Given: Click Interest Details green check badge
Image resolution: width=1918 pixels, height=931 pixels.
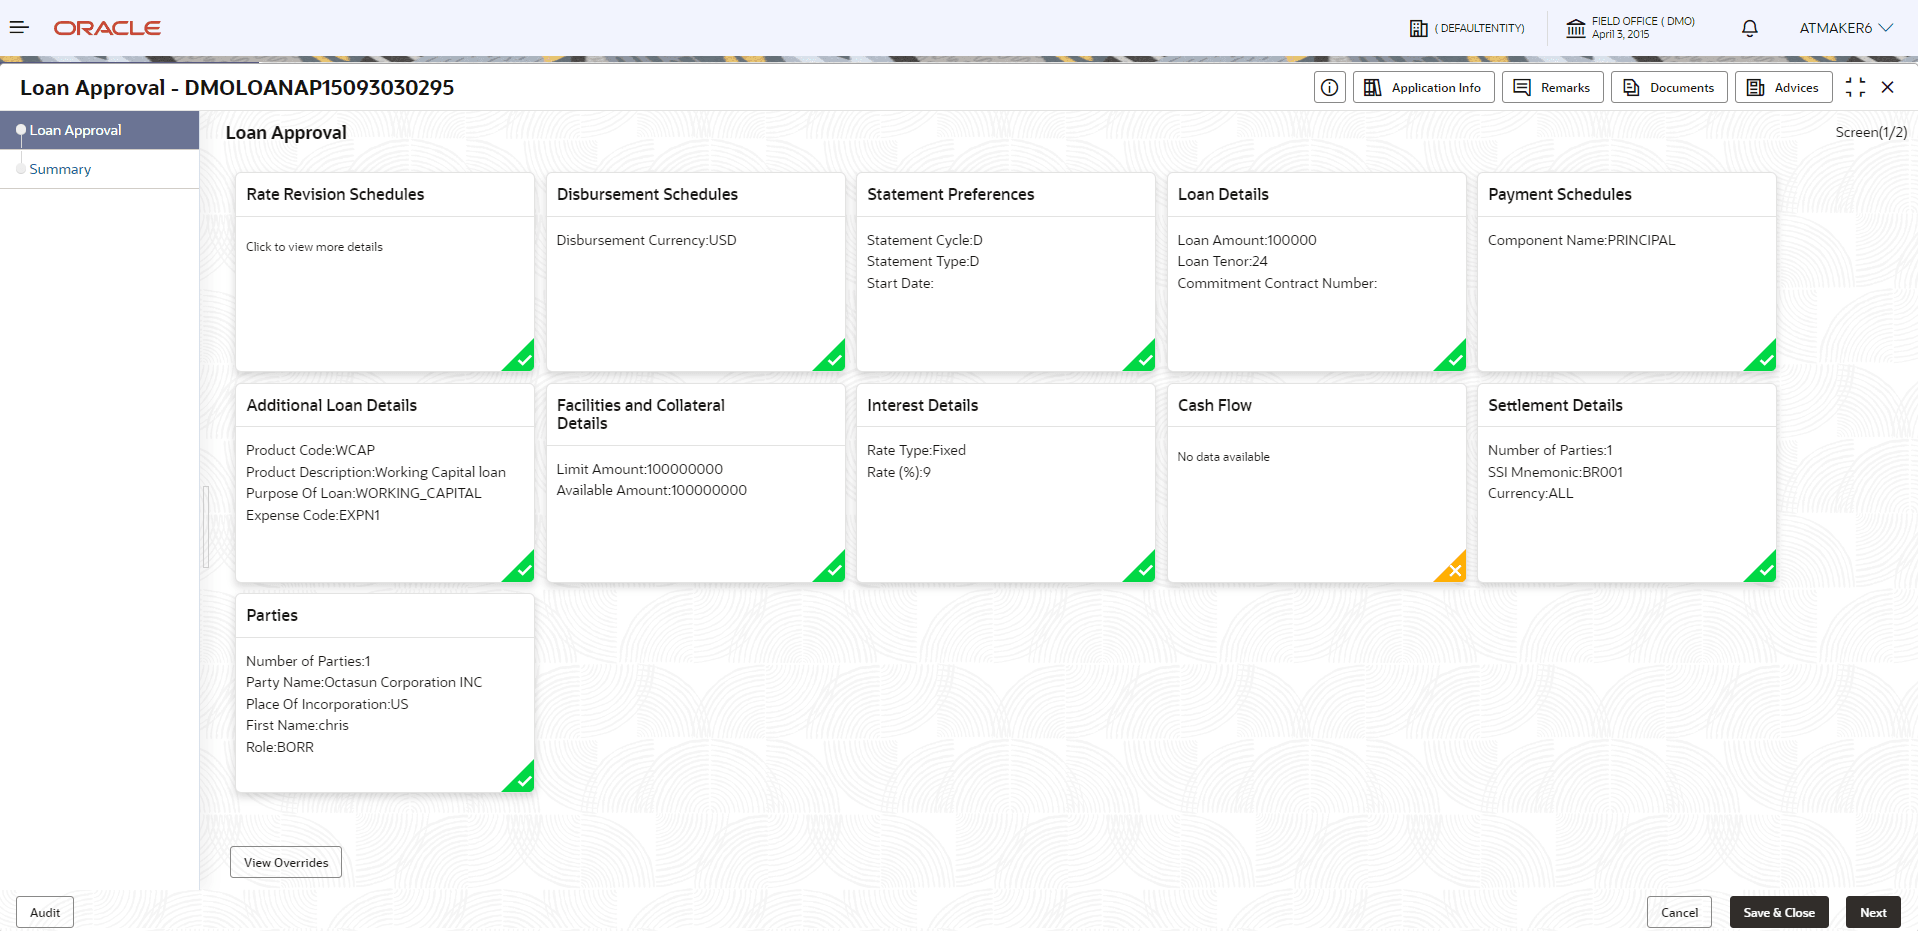Looking at the screenshot, I should 1143,570.
